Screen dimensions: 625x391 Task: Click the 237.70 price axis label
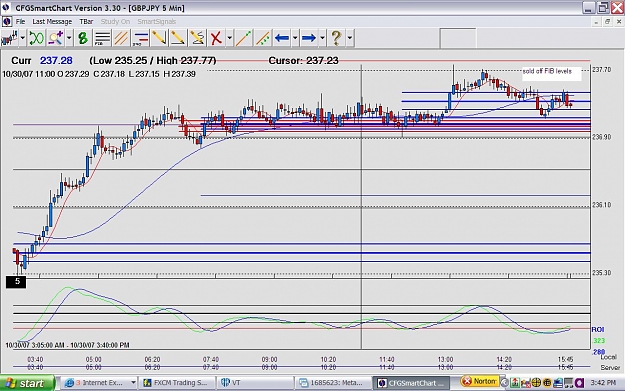601,70
